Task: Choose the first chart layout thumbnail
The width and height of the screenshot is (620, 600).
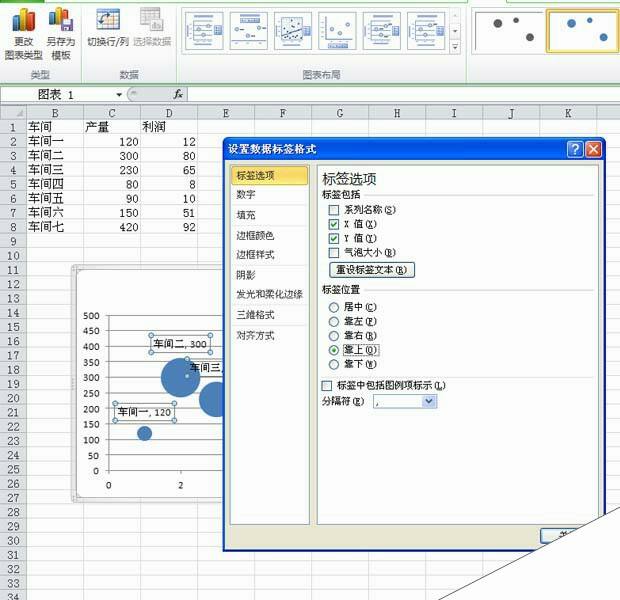Action: [204, 31]
